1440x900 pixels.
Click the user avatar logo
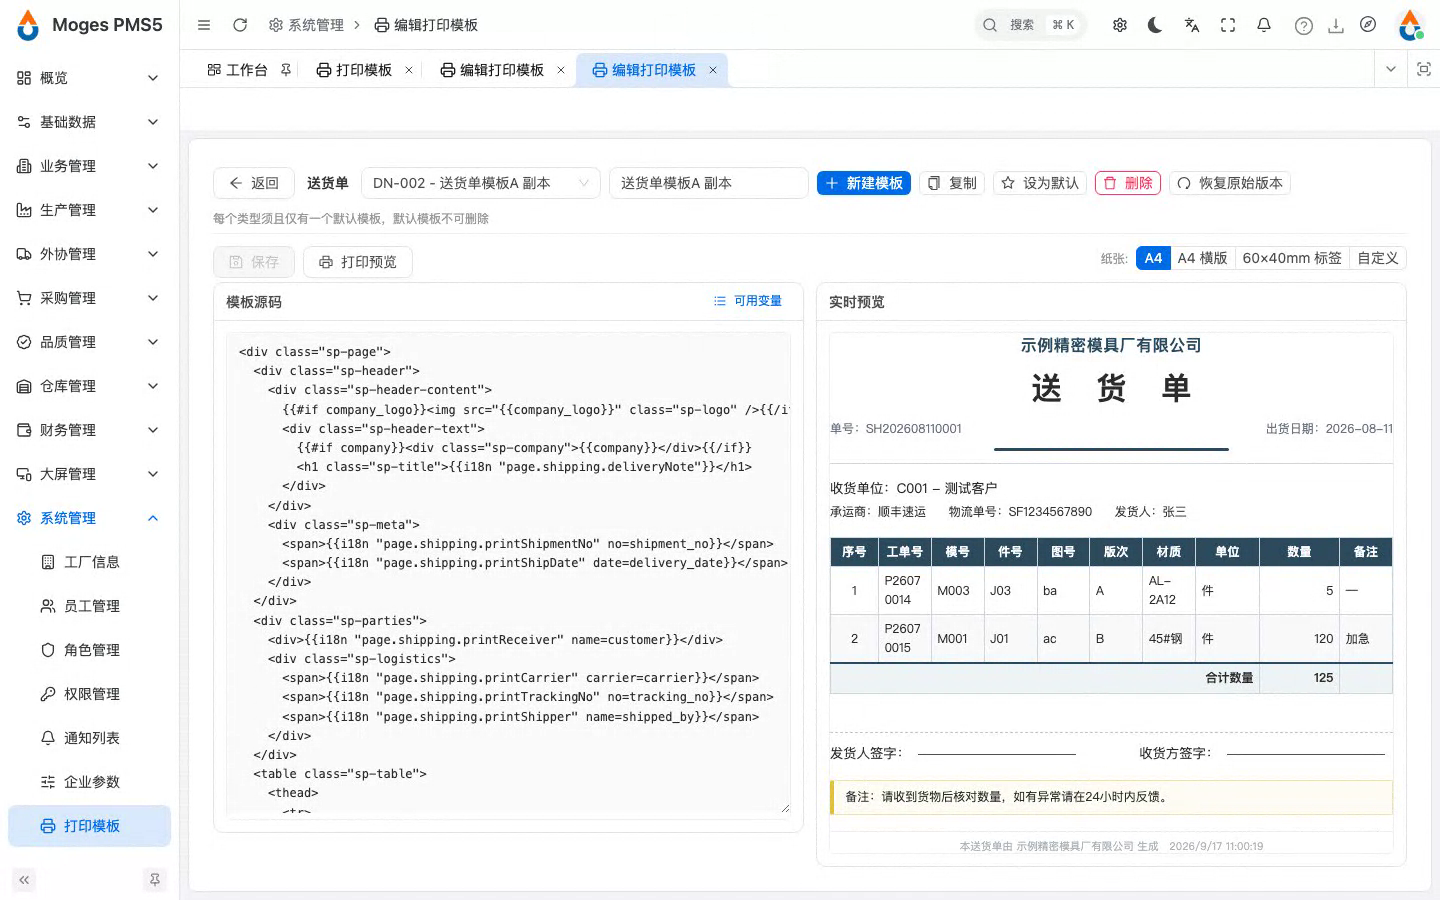pyautogui.click(x=1410, y=25)
